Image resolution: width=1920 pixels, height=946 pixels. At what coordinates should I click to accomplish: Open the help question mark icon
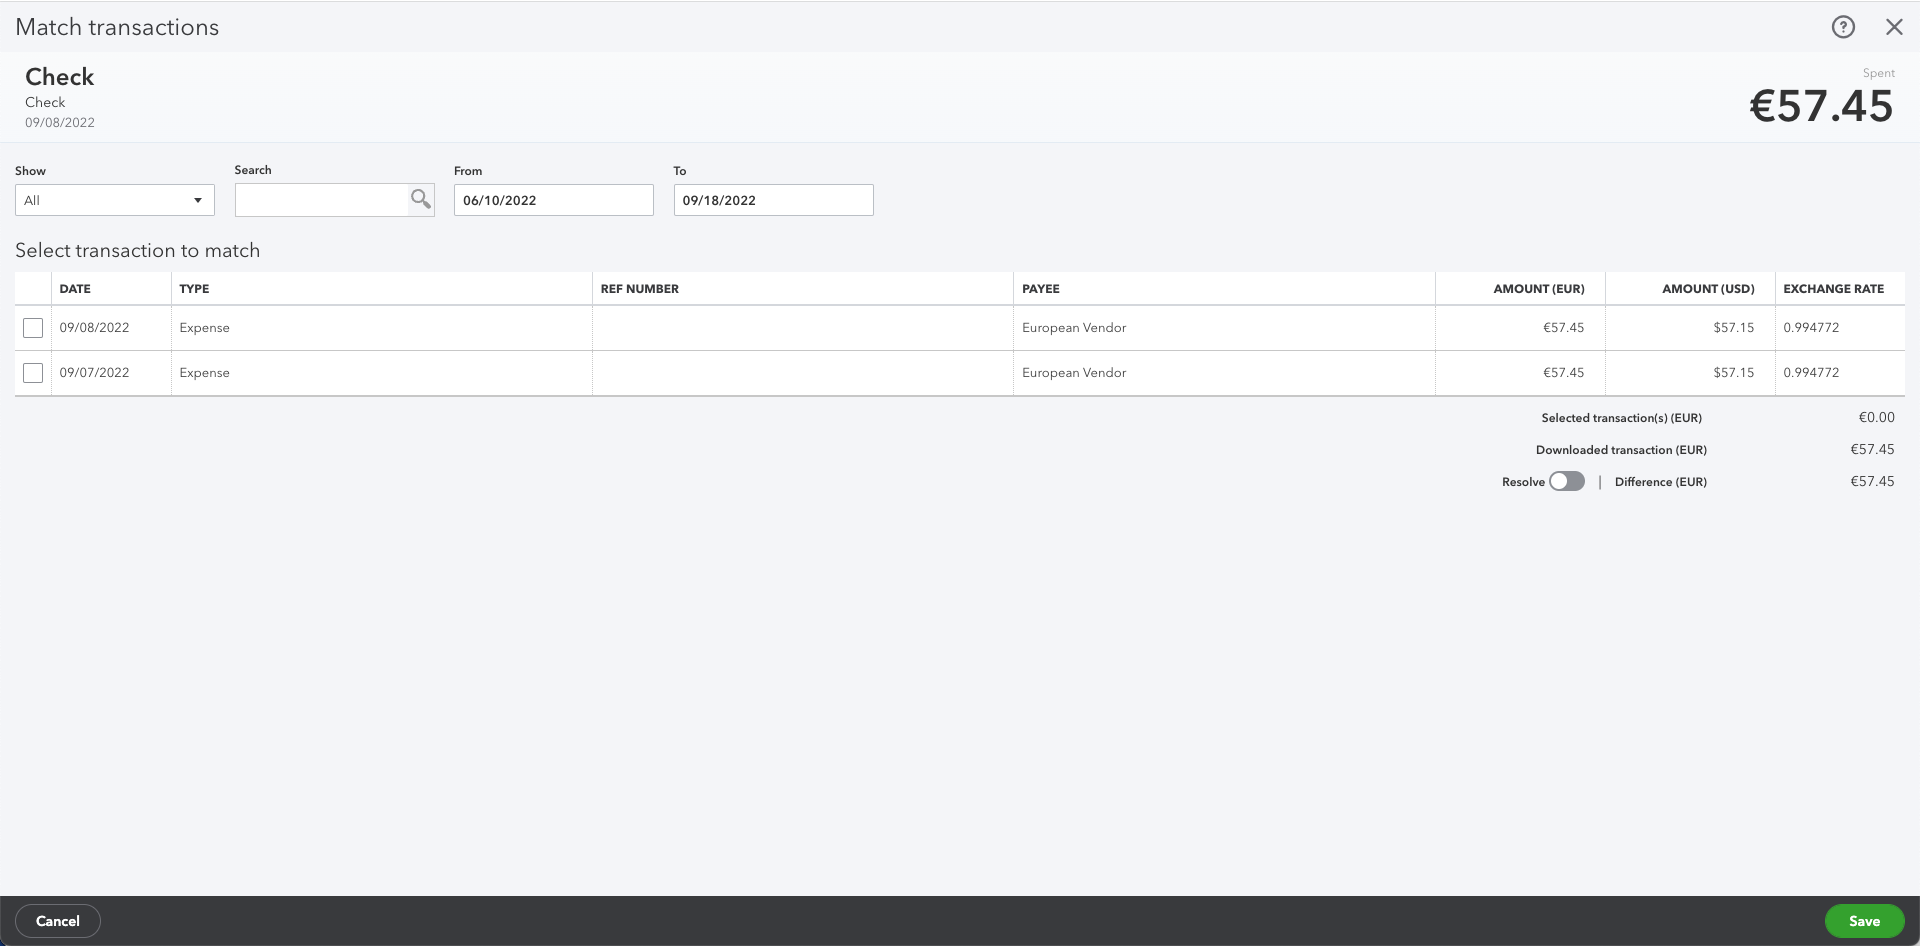coord(1843,27)
